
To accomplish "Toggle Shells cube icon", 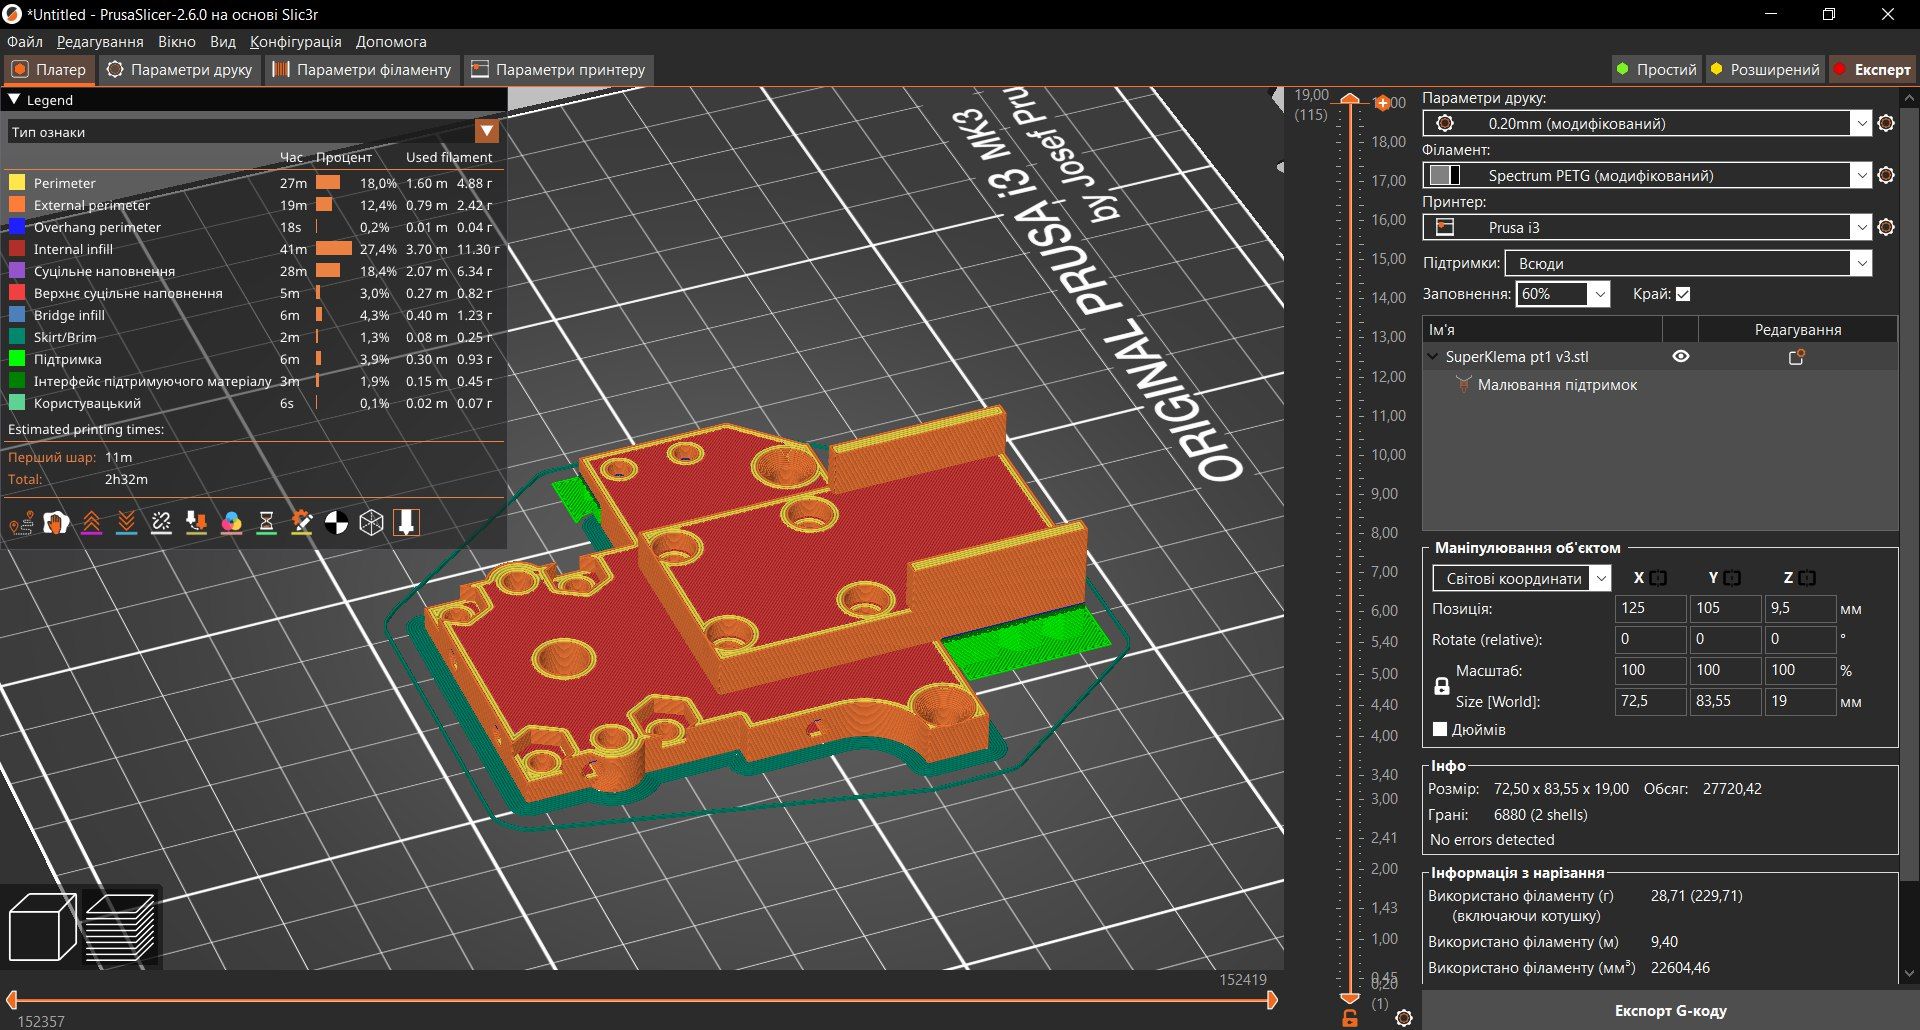I will coord(371,522).
